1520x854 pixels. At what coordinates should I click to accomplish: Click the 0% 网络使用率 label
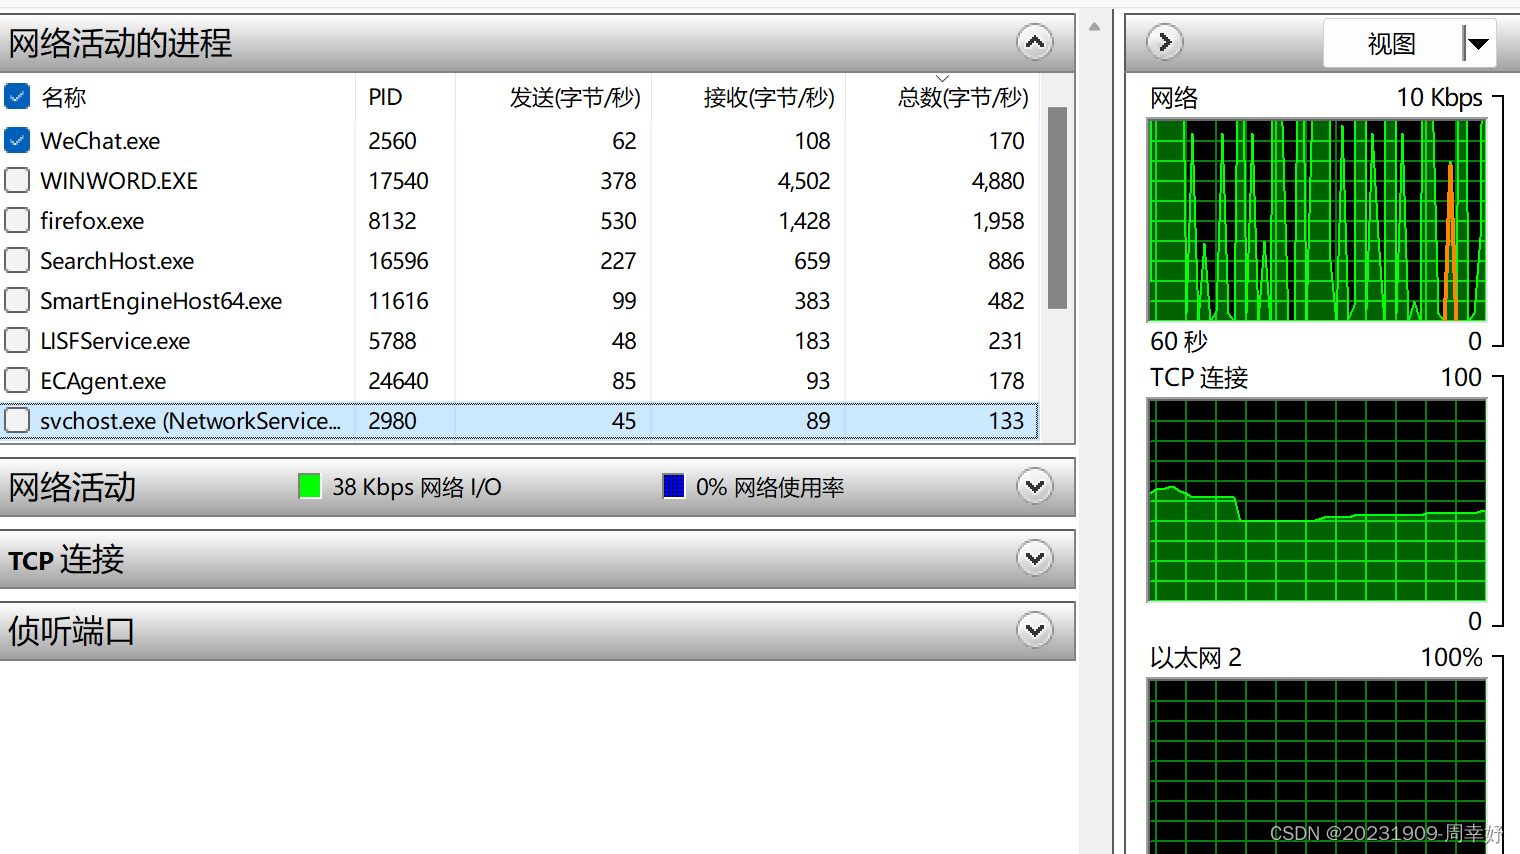point(770,487)
